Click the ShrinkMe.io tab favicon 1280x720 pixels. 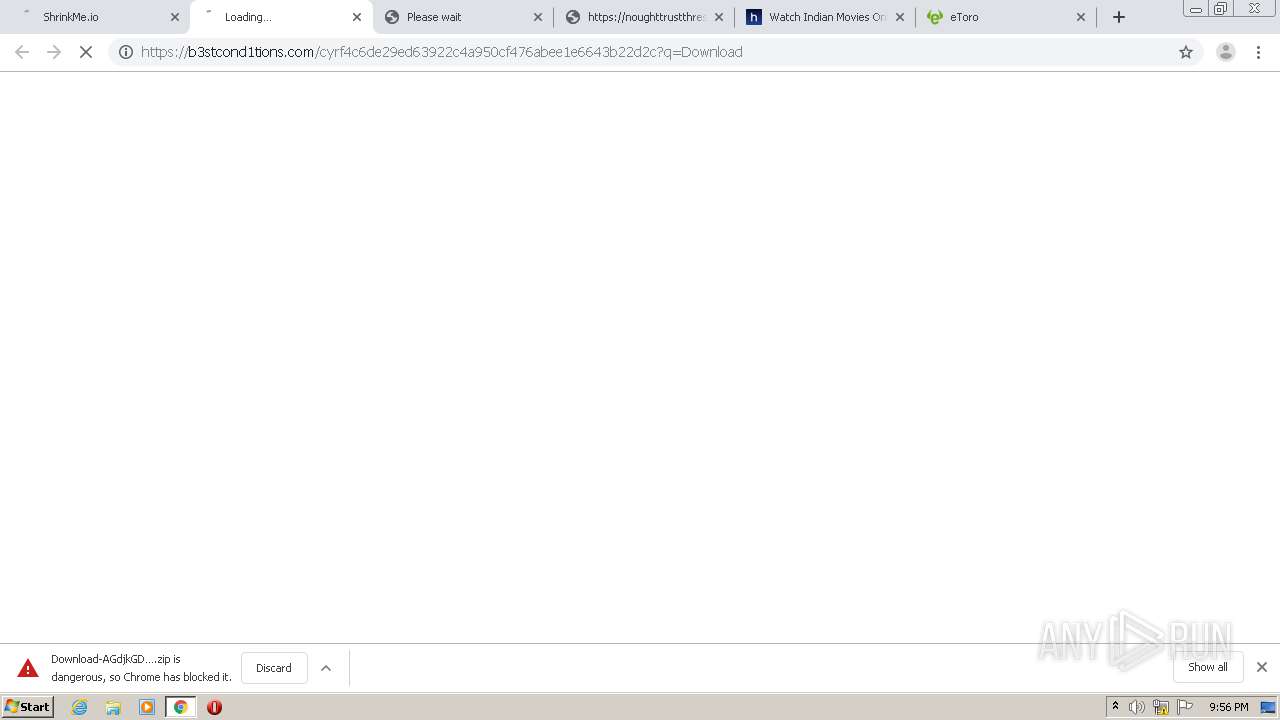point(27,14)
